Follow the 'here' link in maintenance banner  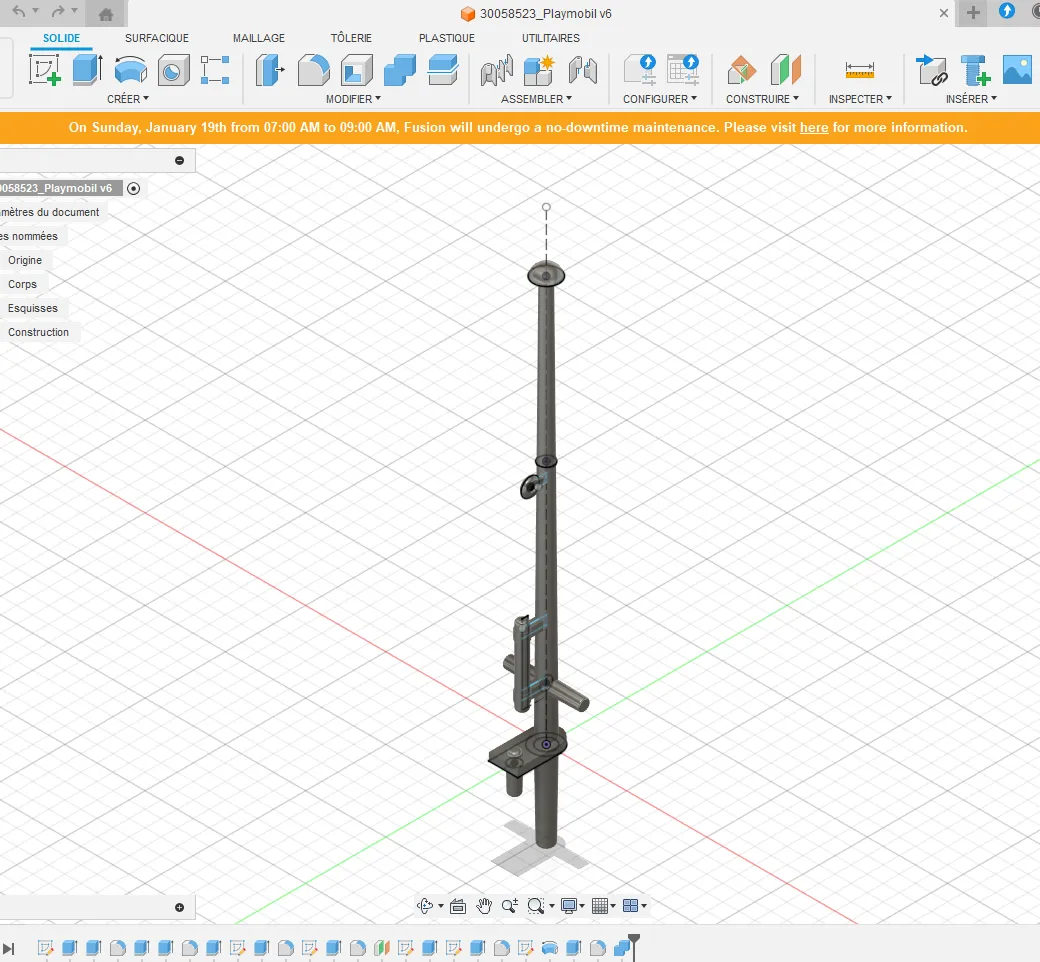click(814, 127)
